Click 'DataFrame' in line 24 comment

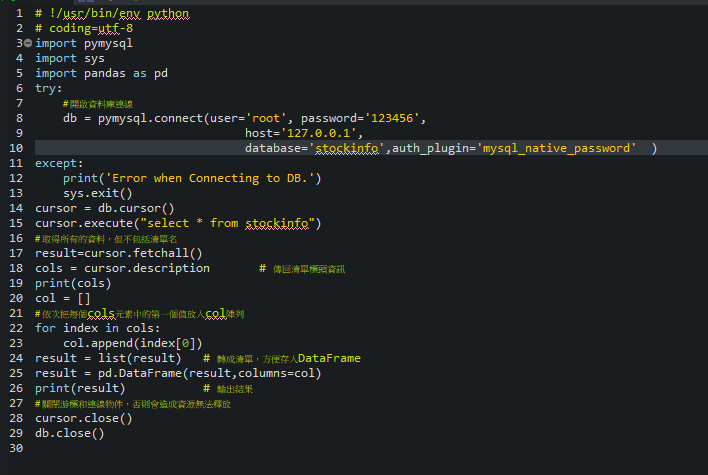pyautogui.click(x=329, y=359)
